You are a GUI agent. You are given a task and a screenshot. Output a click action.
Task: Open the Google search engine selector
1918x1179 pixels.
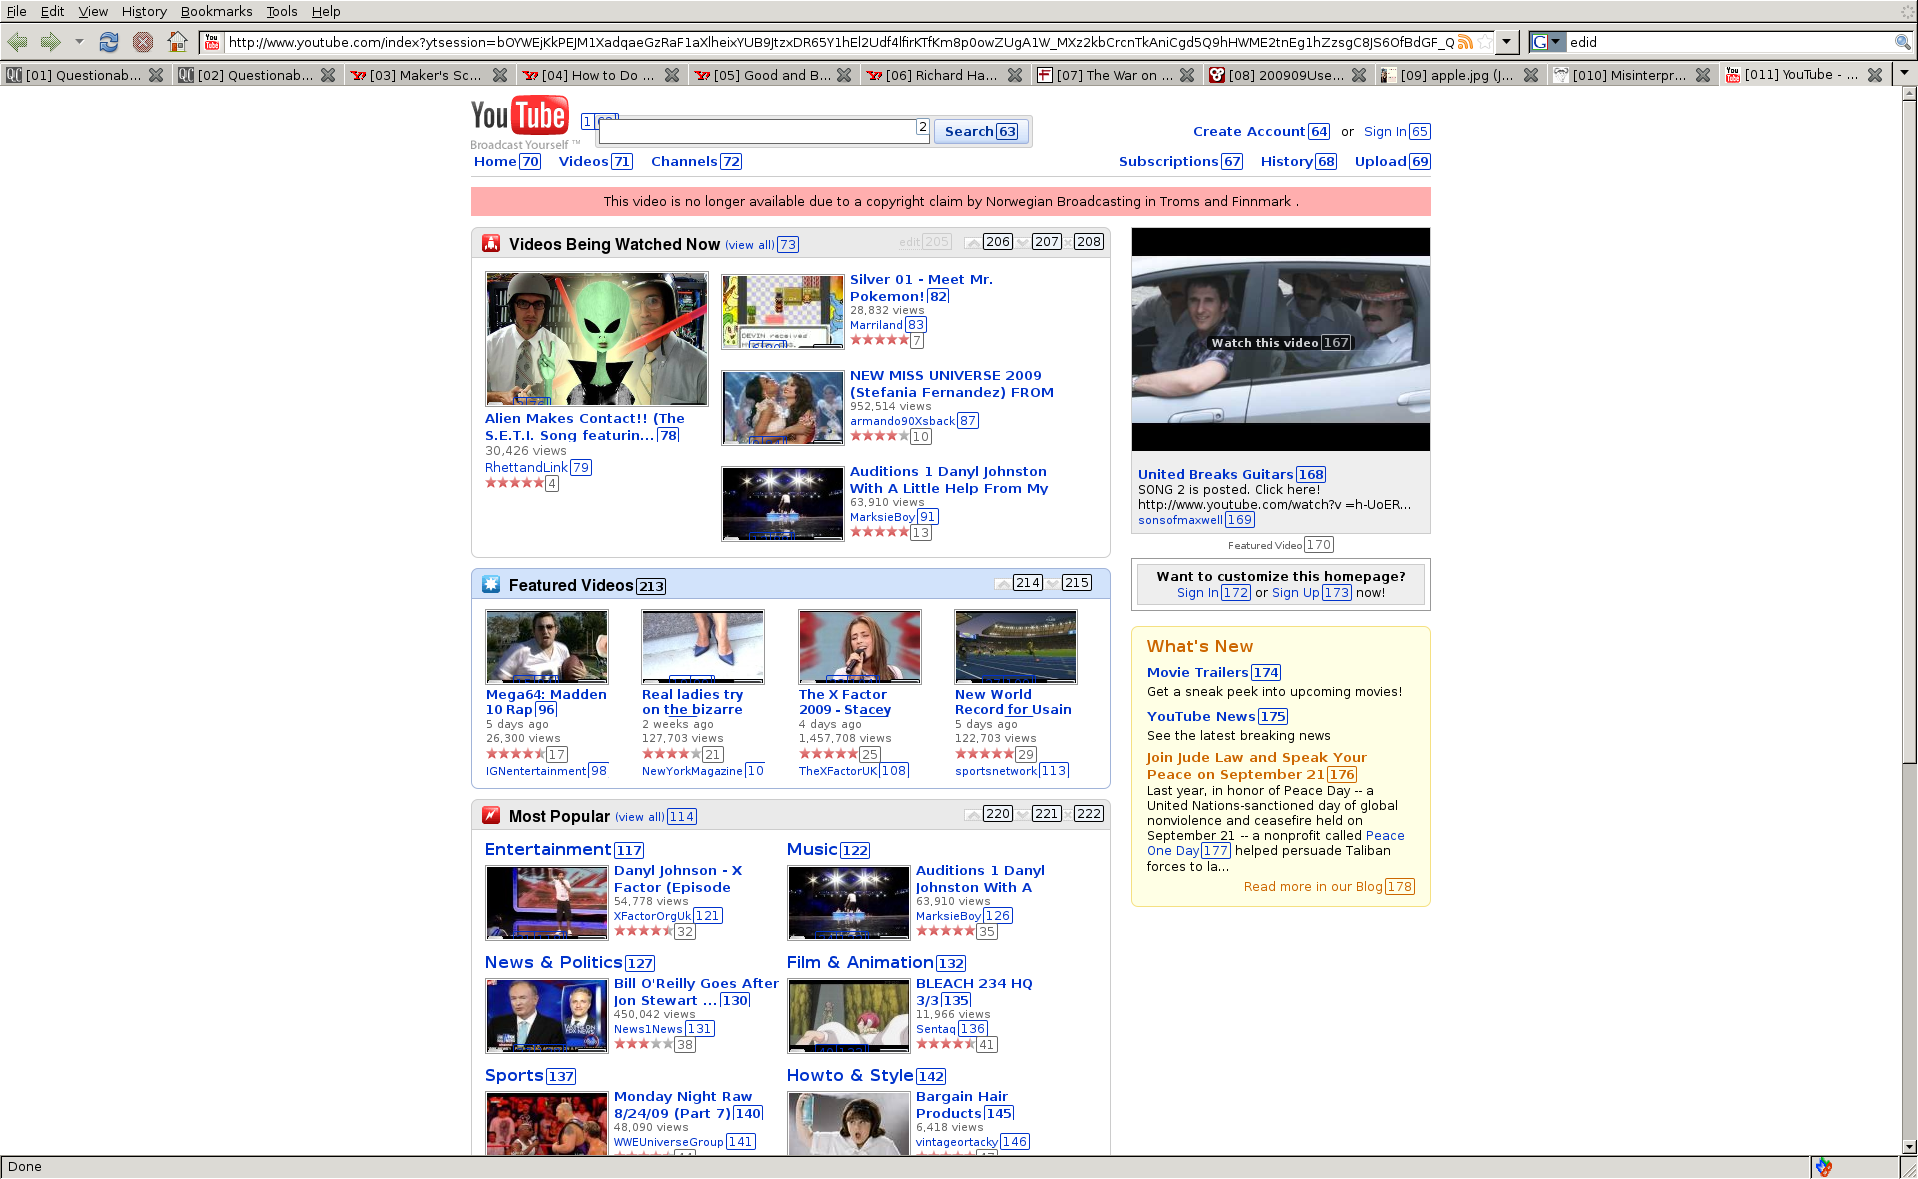tap(1547, 42)
